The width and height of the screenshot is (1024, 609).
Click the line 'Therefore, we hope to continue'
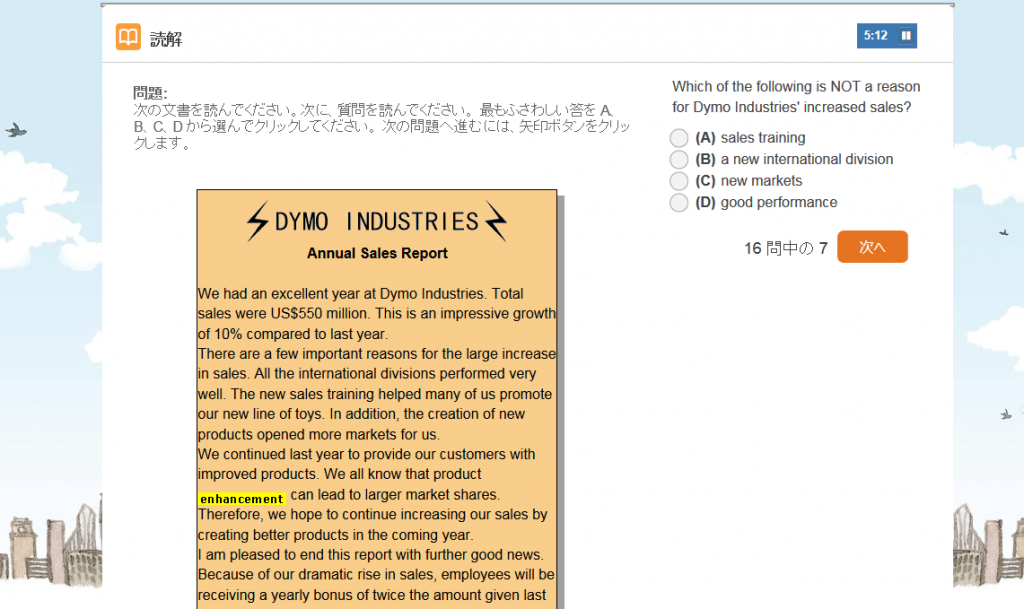[x=372, y=514]
